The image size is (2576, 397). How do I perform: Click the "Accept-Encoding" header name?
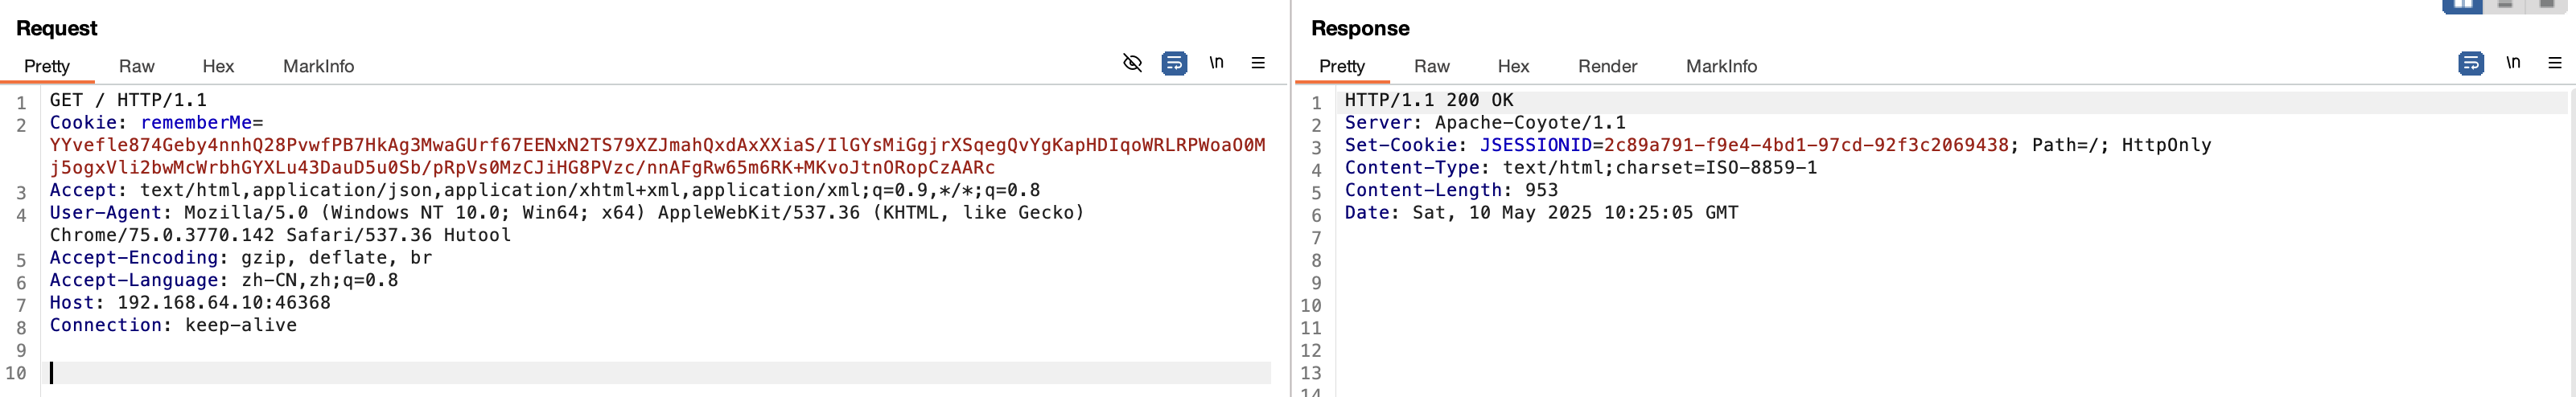[x=134, y=257]
